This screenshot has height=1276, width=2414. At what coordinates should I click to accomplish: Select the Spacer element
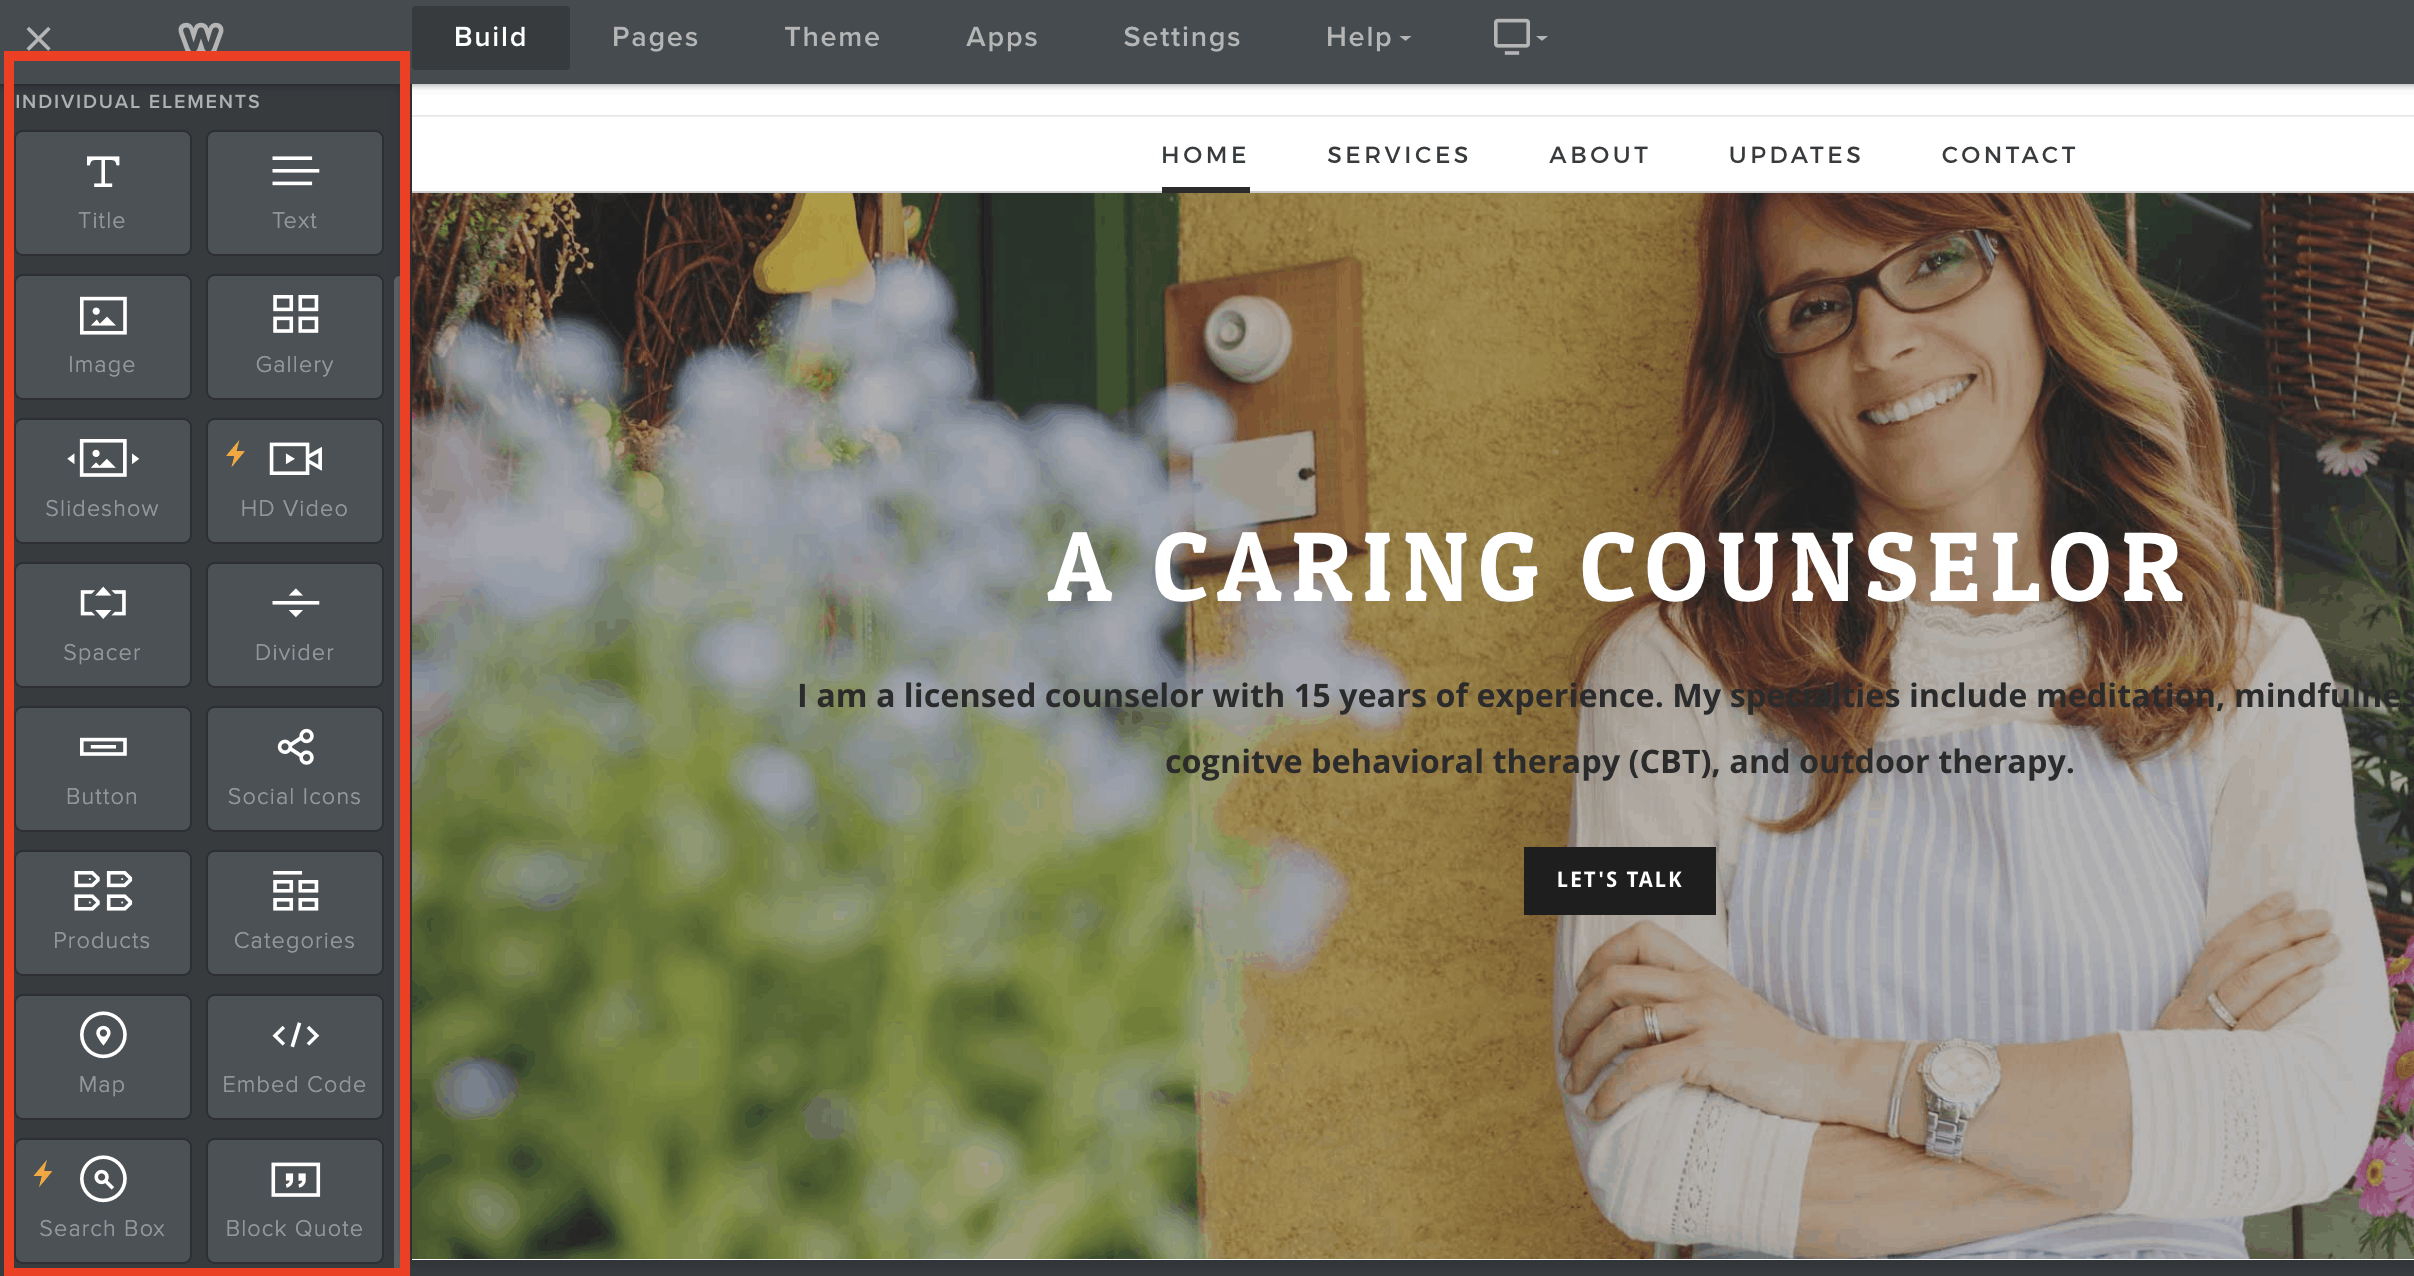pyautogui.click(x=102, y=625)
